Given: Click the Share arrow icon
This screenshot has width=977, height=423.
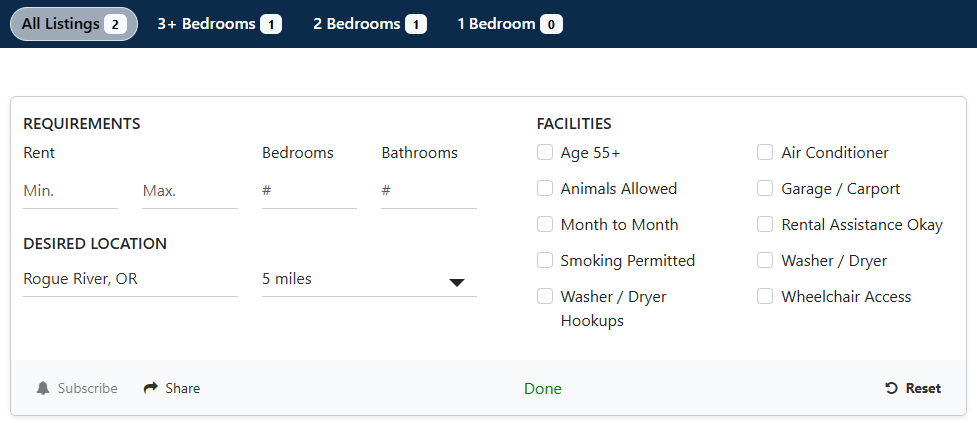Looking at the screenshot, I should click(x=151, y=388).
